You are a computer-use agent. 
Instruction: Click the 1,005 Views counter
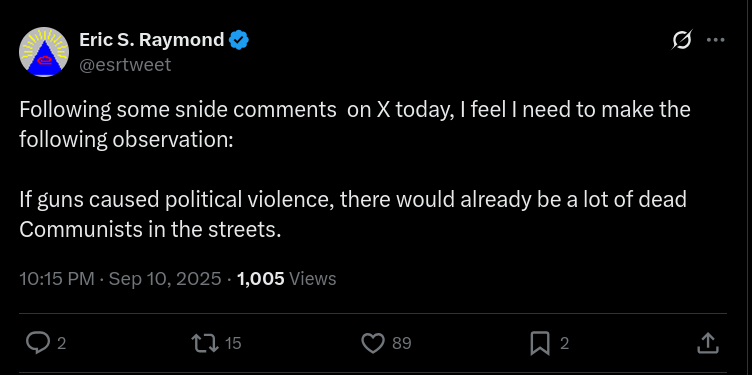(286, 279)
